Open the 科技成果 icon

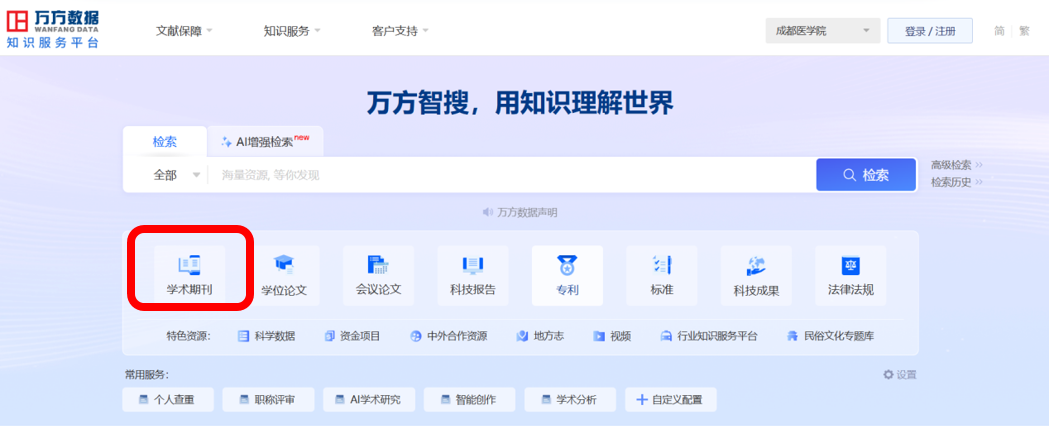[756, 266]
